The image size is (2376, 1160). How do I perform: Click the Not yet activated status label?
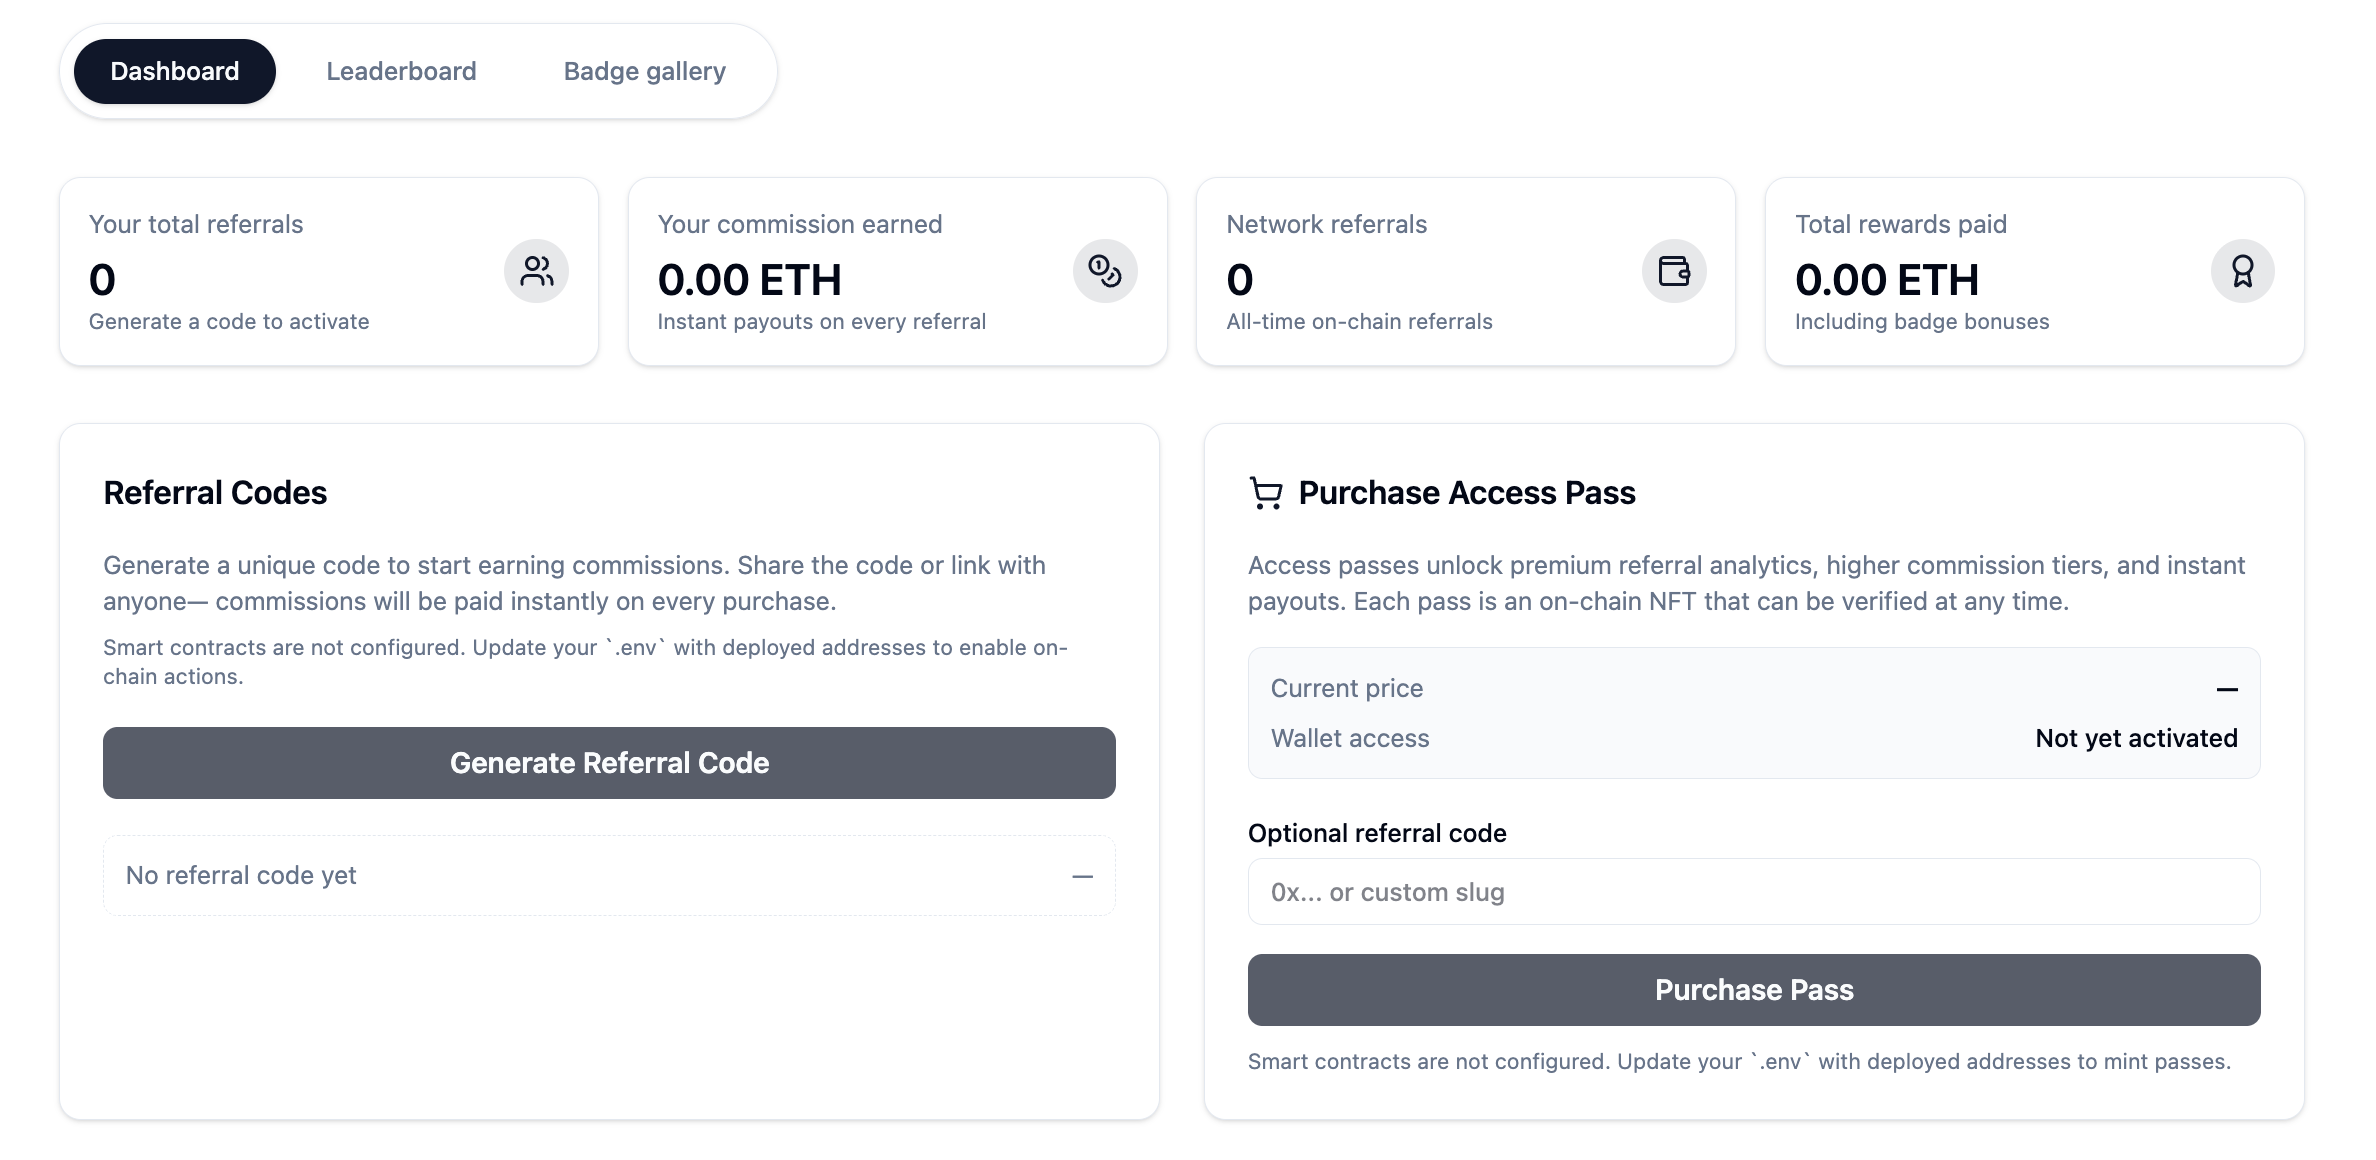2137,738
